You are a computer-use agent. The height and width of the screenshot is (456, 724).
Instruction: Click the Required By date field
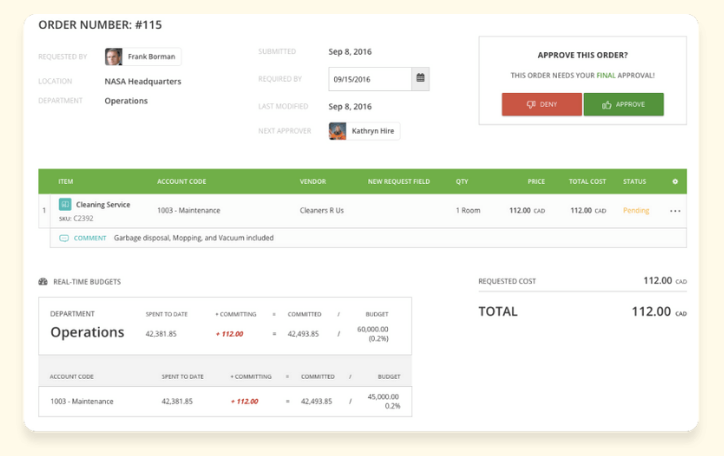tap(369, 78)
